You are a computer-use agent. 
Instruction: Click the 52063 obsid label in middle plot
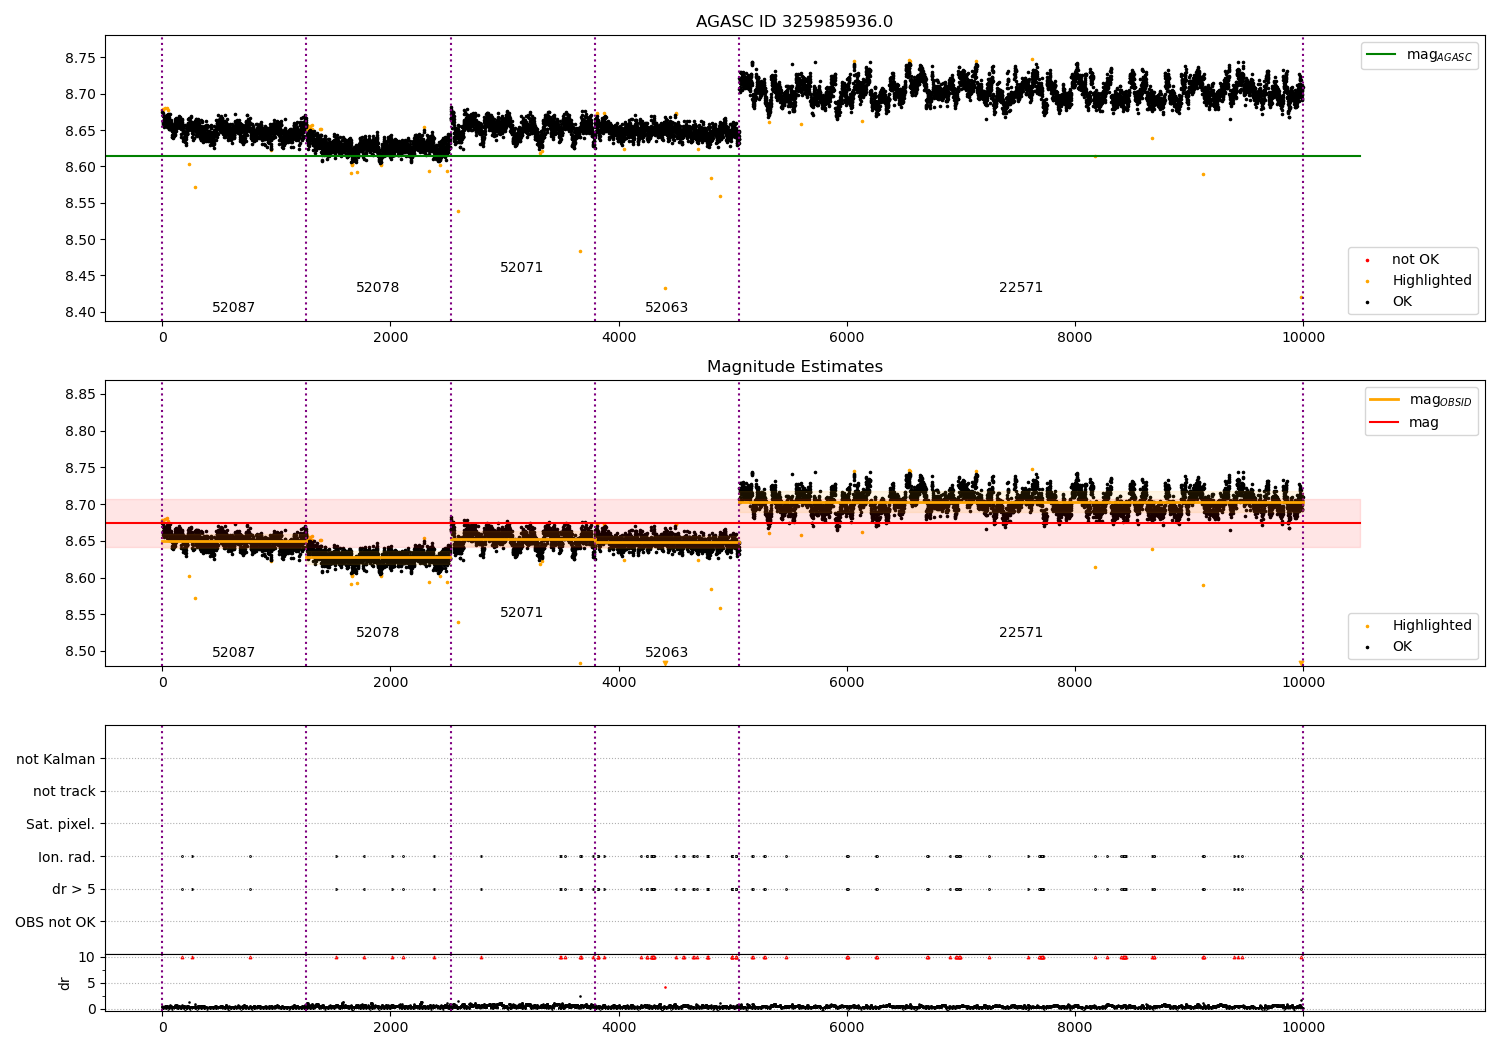coord(666,653)
